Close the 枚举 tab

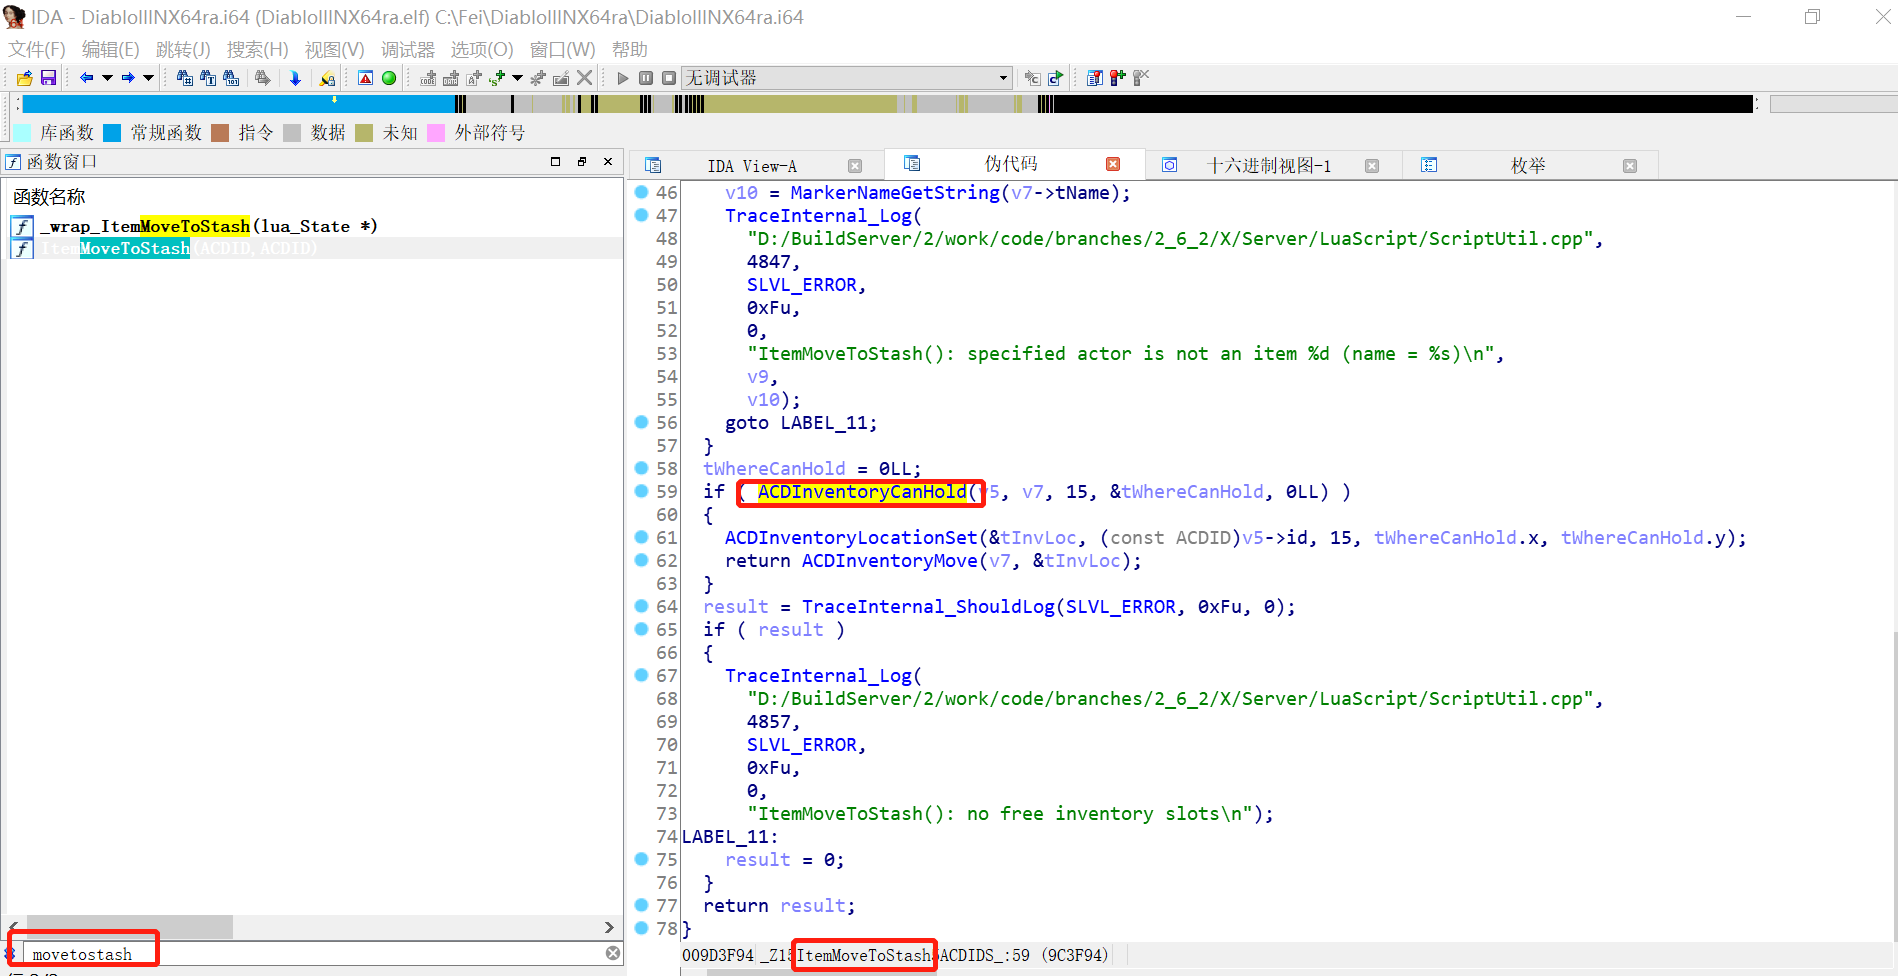[1630, 166]
